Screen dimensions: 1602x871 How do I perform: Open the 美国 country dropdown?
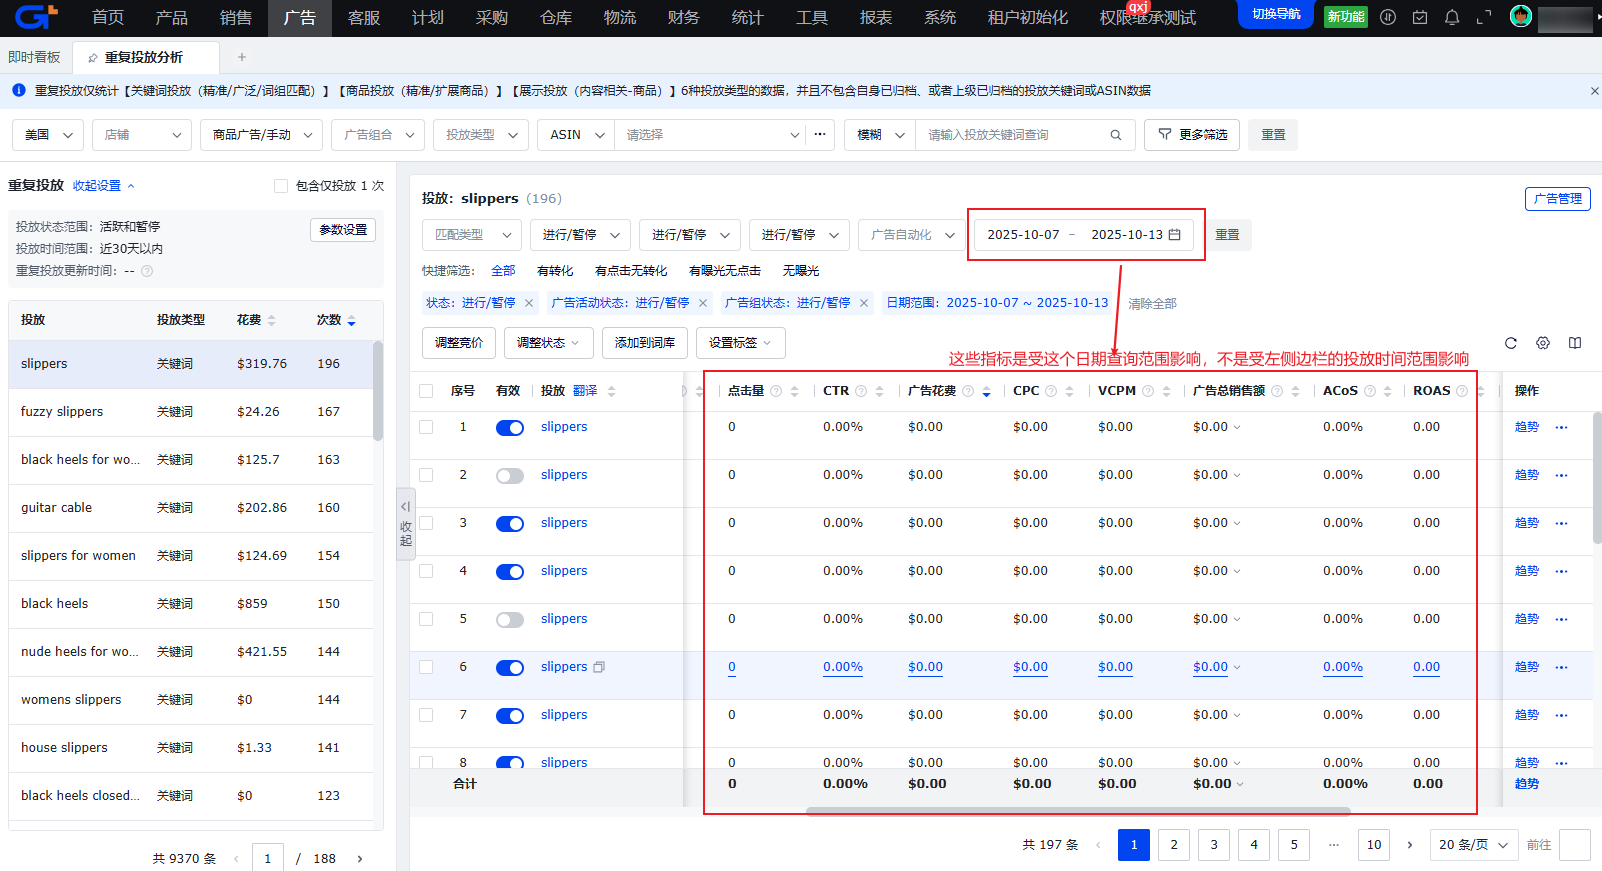(48, 135)
